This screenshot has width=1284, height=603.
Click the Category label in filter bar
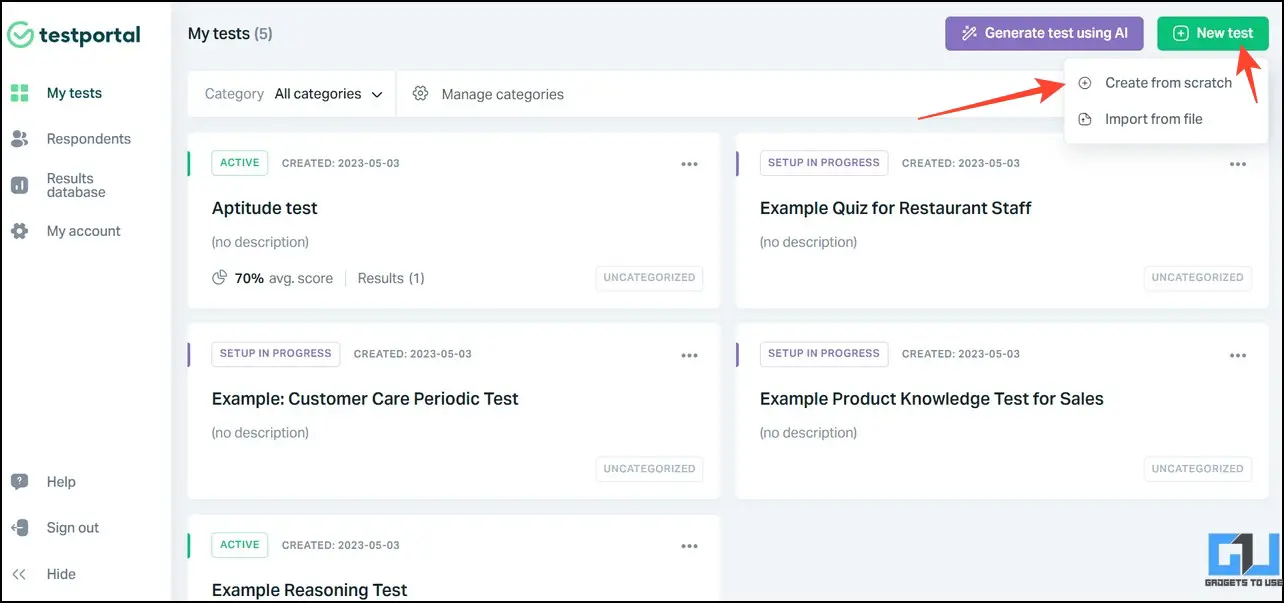[234, 94]
